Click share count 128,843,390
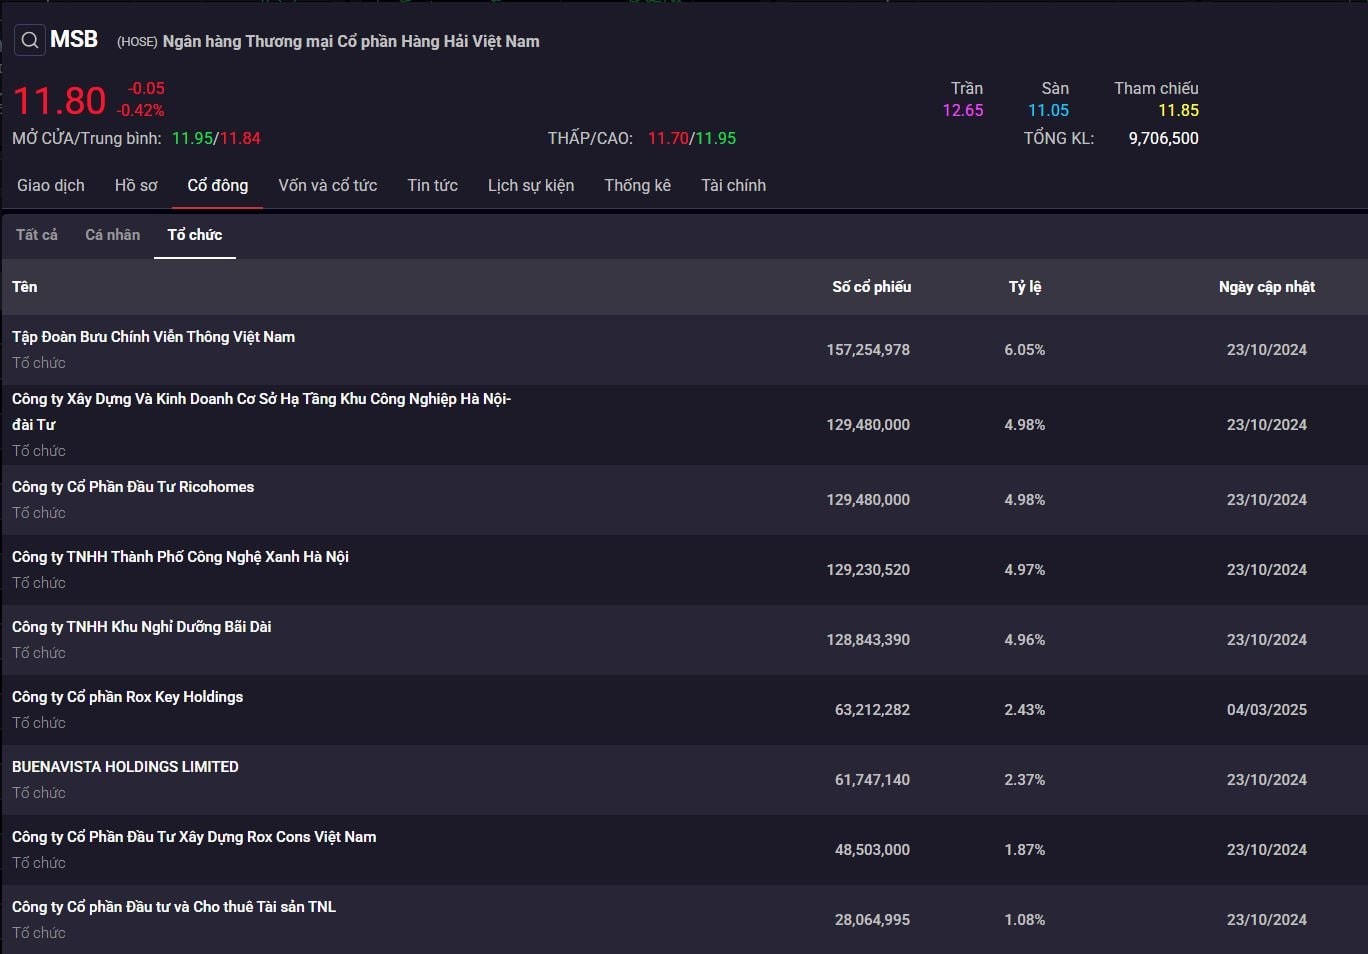Screen dimensions: 1368x954 point(868,640)
